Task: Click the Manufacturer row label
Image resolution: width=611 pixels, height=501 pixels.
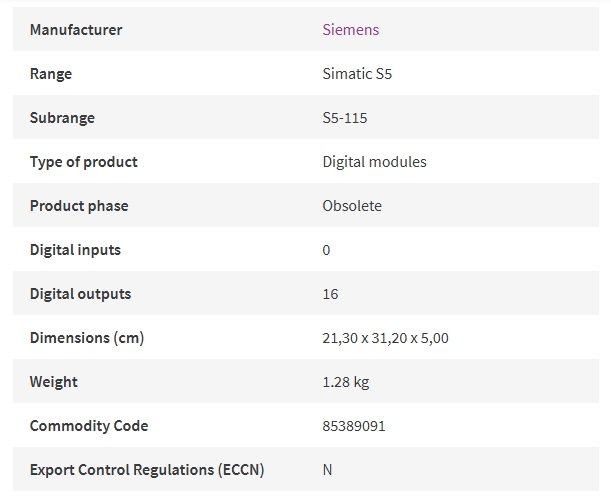Action: tap(76, 30)
